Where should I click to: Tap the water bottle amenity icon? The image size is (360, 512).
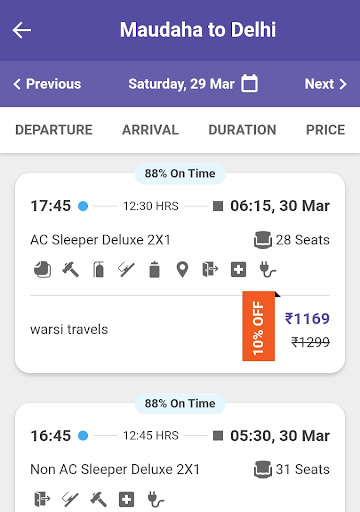(x=154, y=269)
